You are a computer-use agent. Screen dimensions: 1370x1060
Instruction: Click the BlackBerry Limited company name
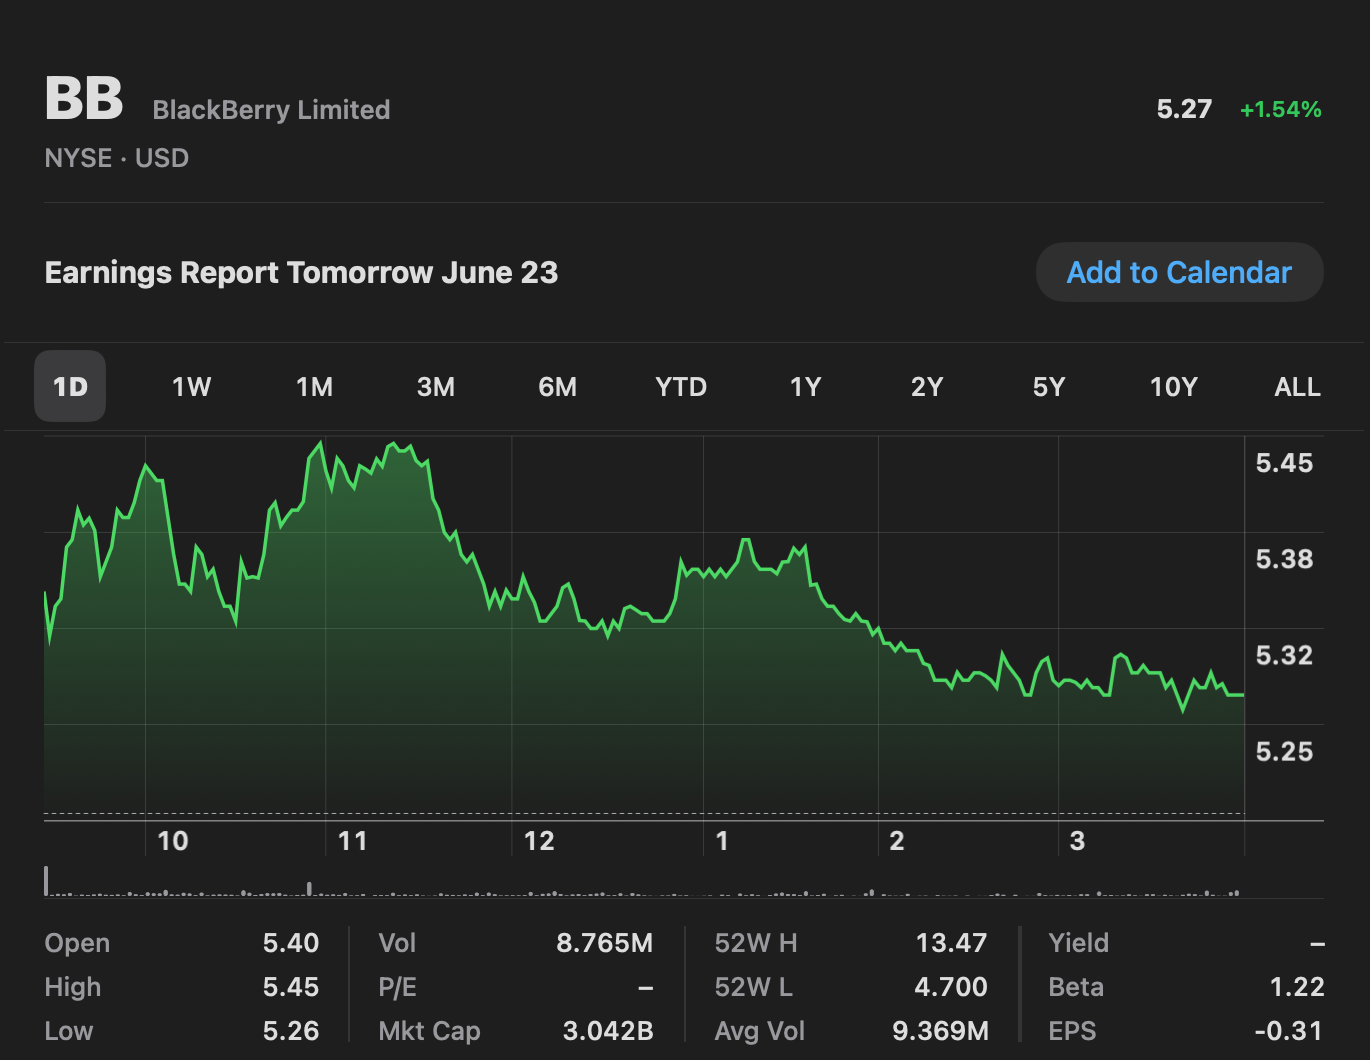tap(271, 110)
